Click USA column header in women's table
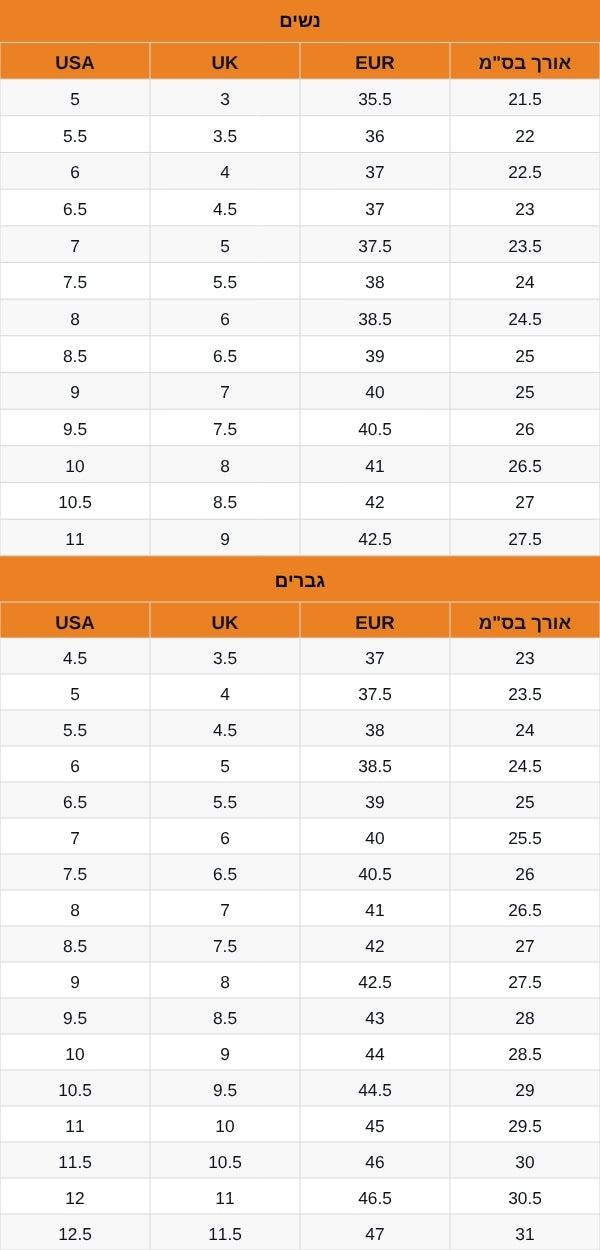Viewport: 600px width, 1250px height. [x=75, y=62]
